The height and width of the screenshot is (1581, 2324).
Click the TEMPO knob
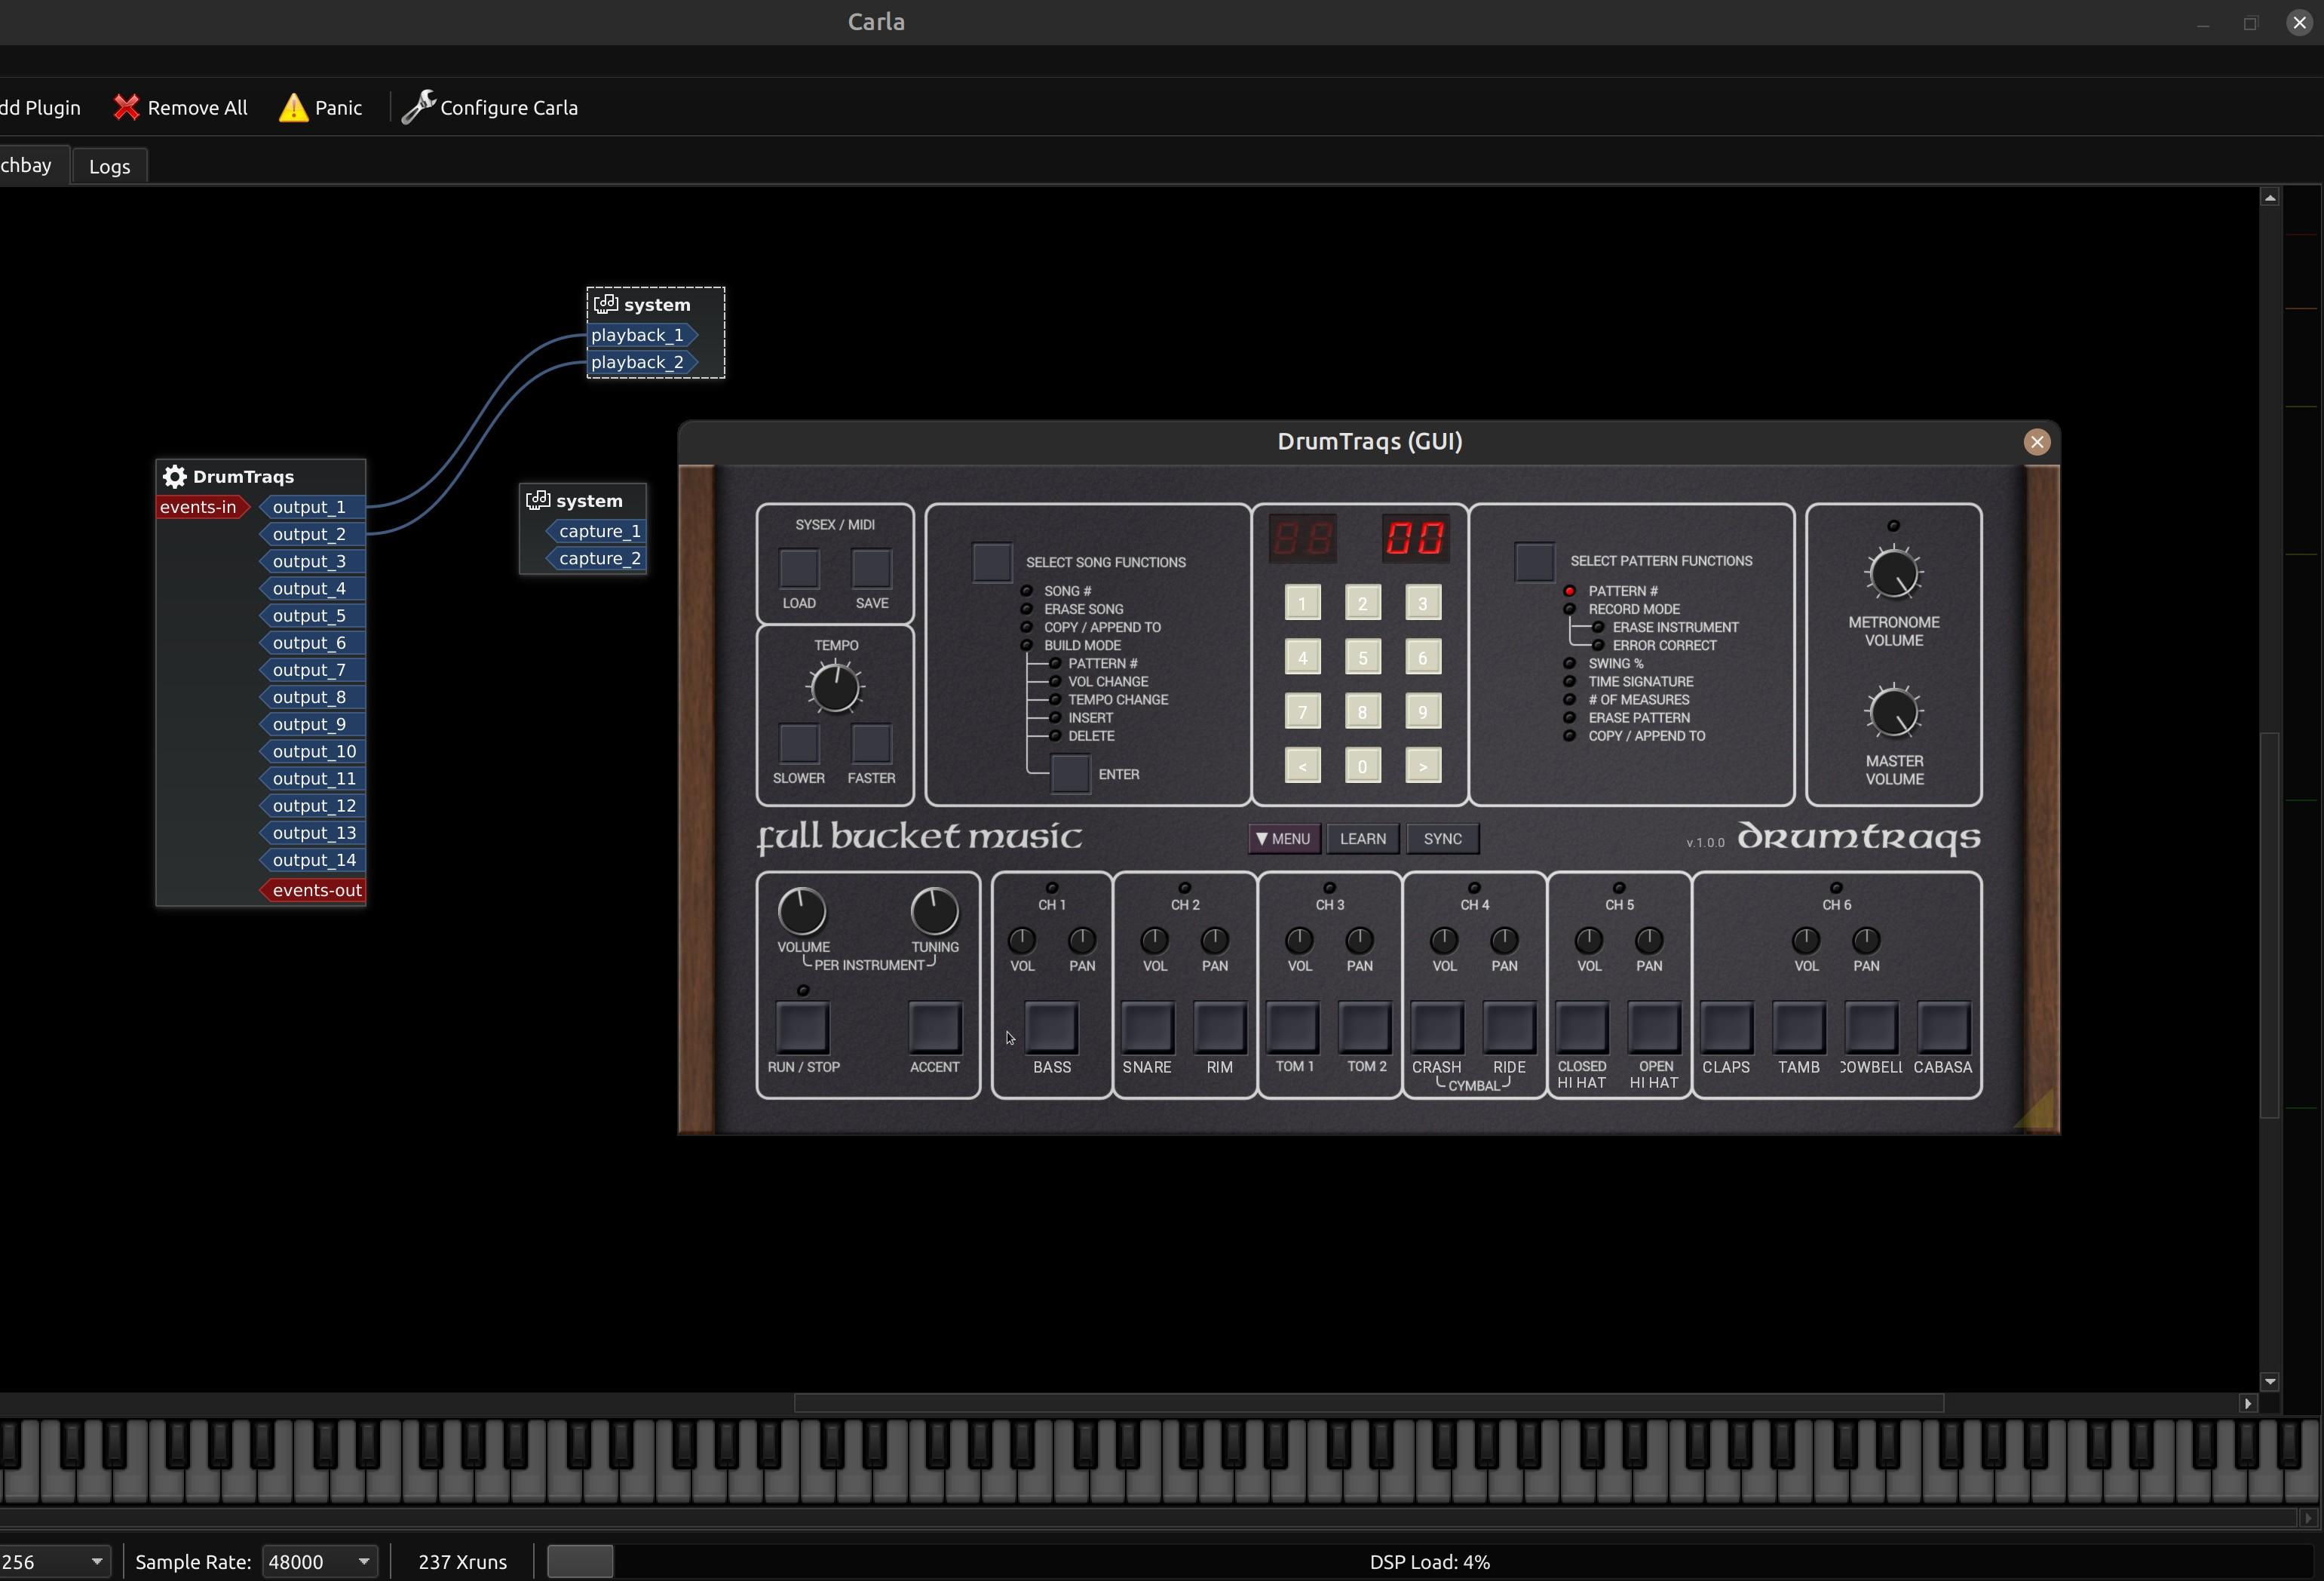[x=835, y=688]
